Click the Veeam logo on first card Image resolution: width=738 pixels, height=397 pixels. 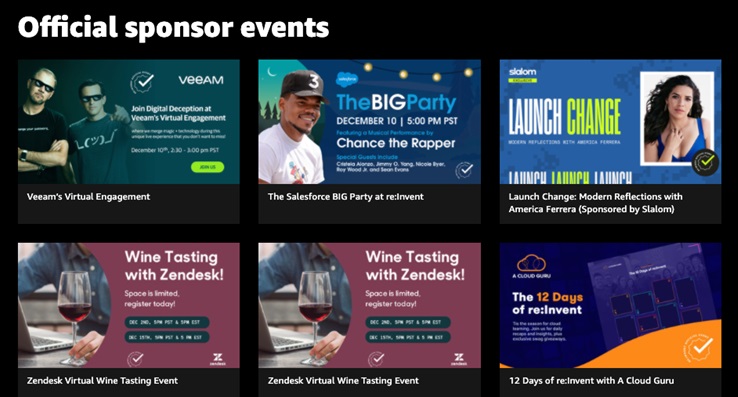point(201,80)
